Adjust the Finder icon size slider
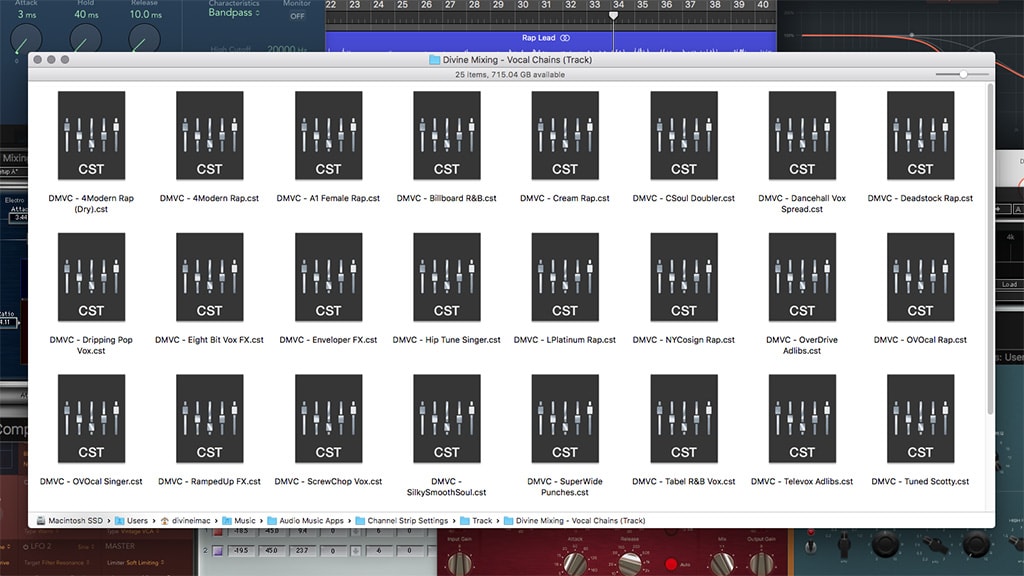The height and width of the screenshot is (576, 1024). (x=963, y=74)
